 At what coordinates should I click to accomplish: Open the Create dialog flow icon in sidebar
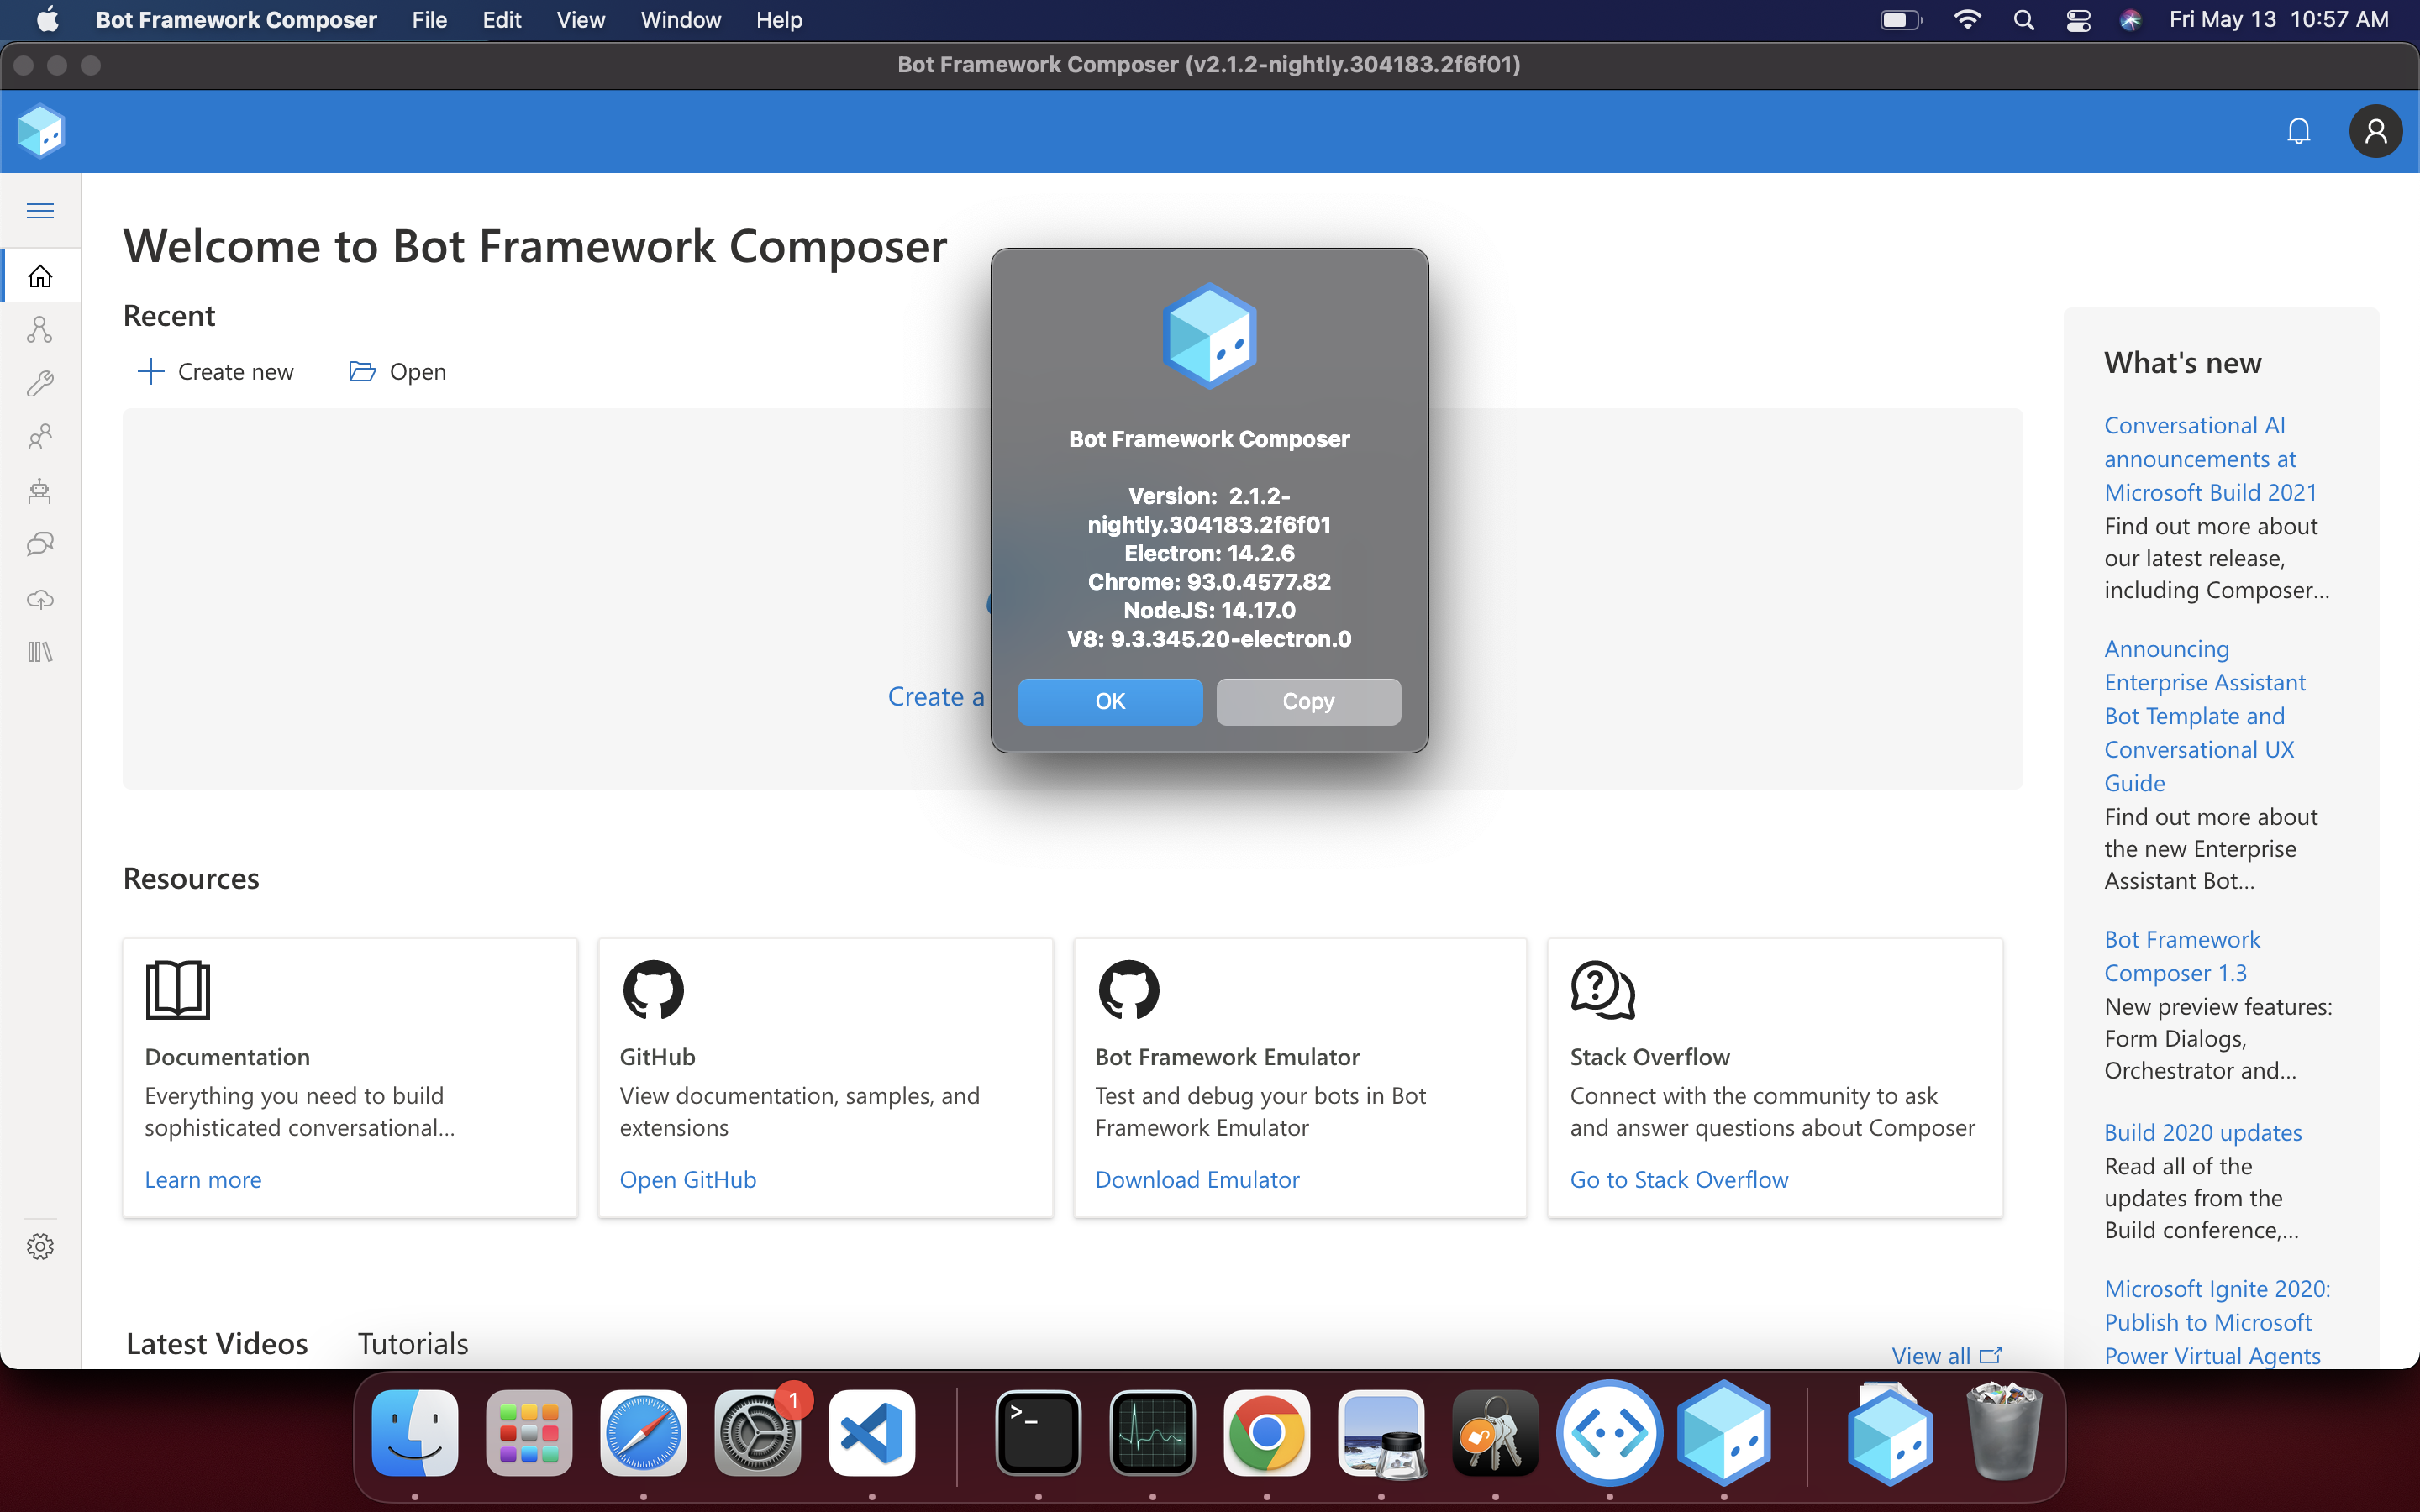click(x=40, y=330)
